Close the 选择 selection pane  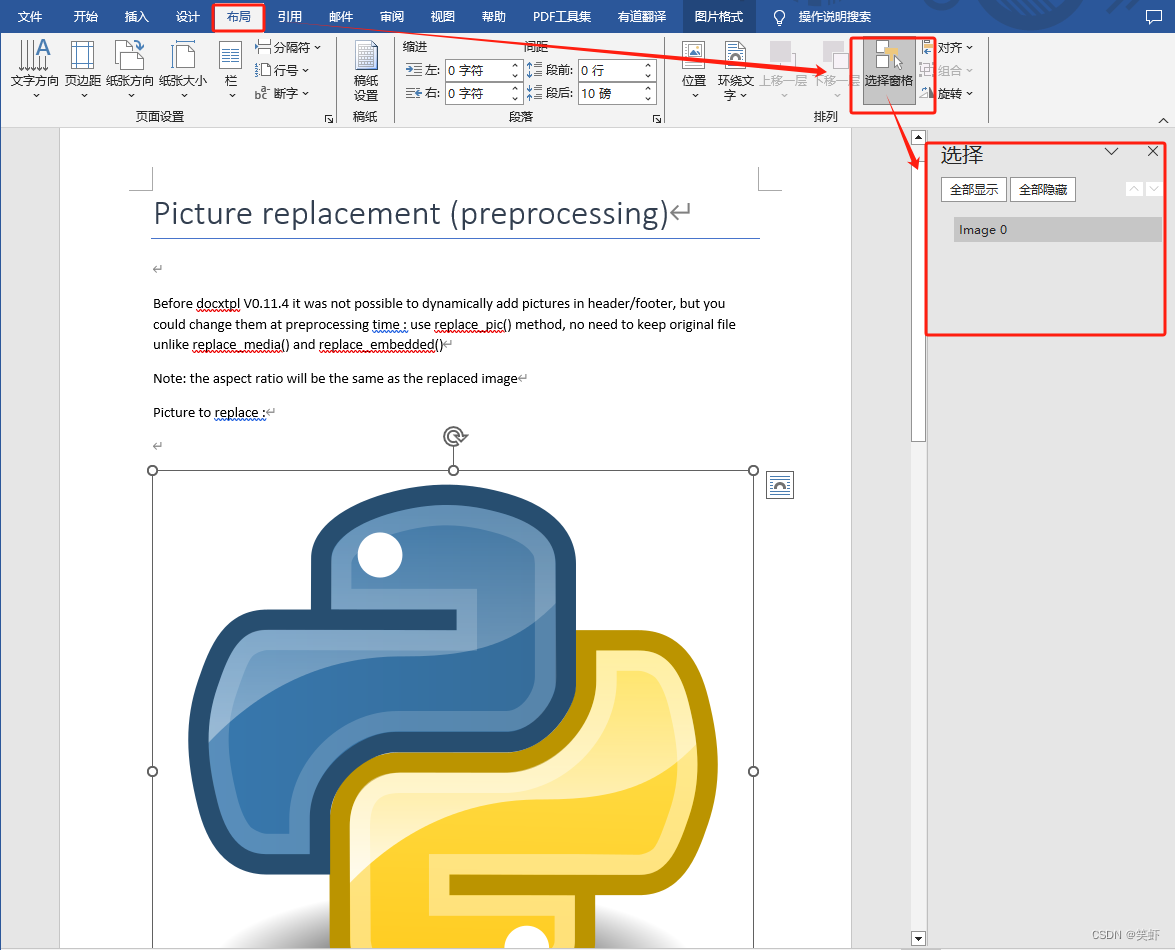coord(1153,151)
